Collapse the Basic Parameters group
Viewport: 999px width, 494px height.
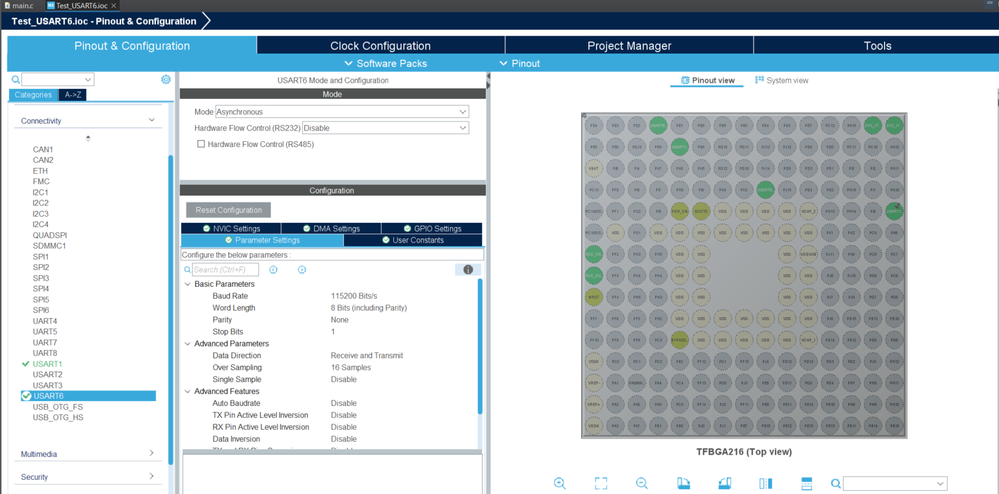187,284
